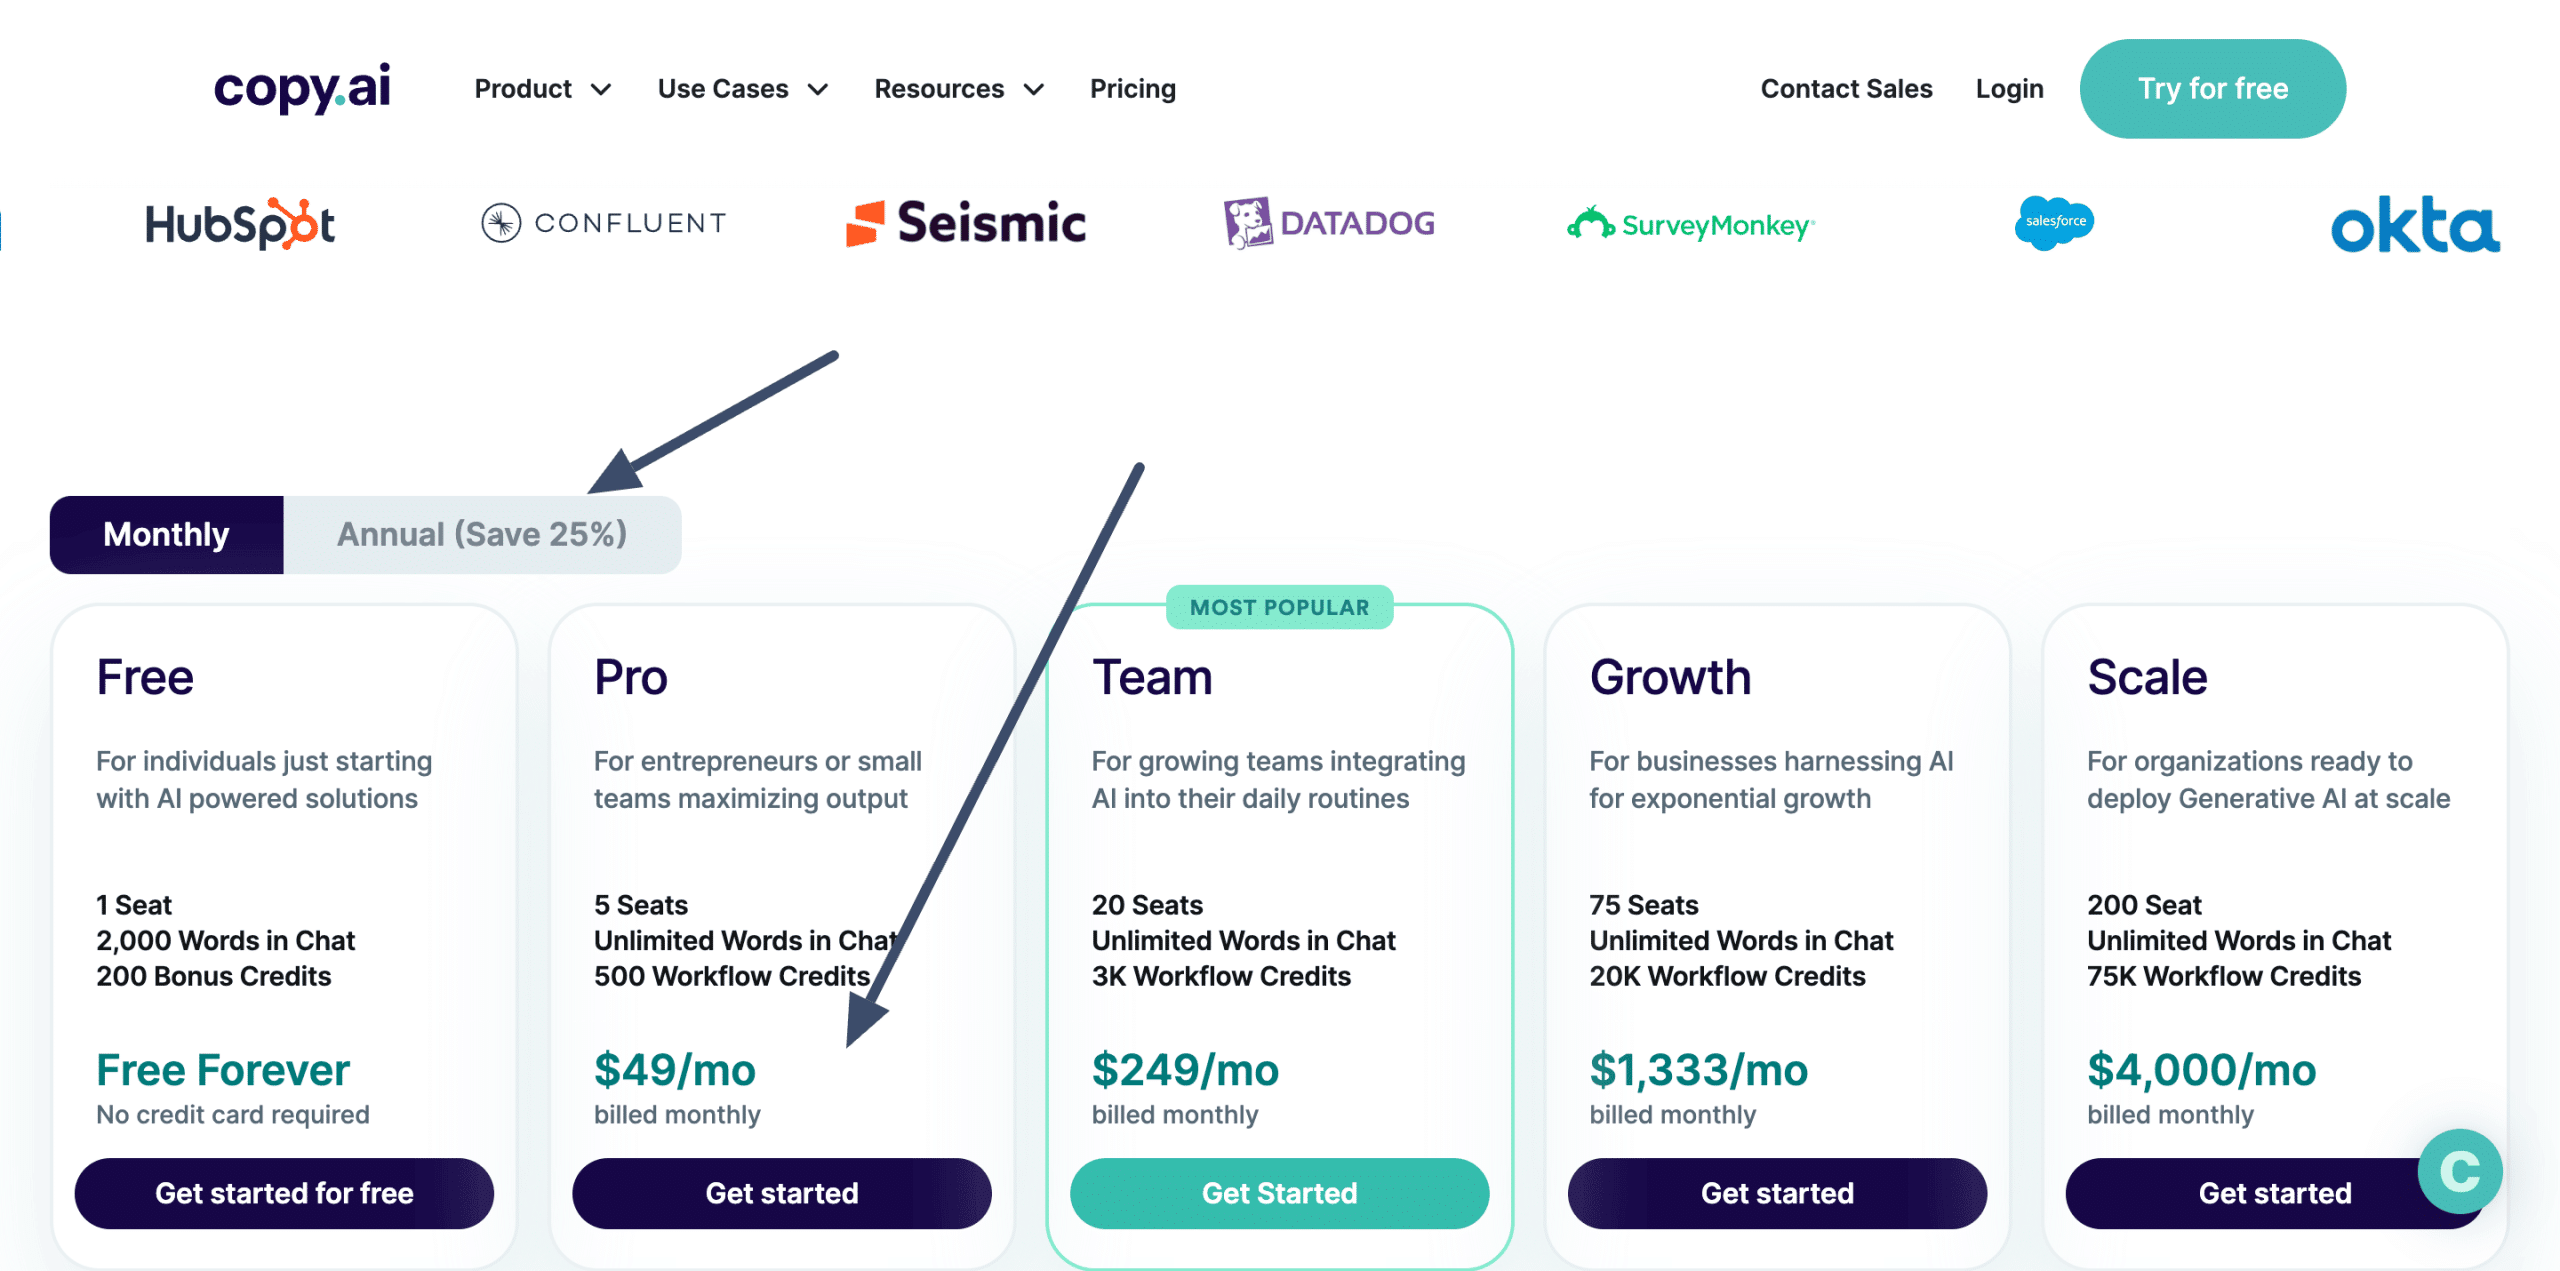2560x1271 pixels.
Task: Click the SurveyMonkey logo
Action: point(1691,225)
